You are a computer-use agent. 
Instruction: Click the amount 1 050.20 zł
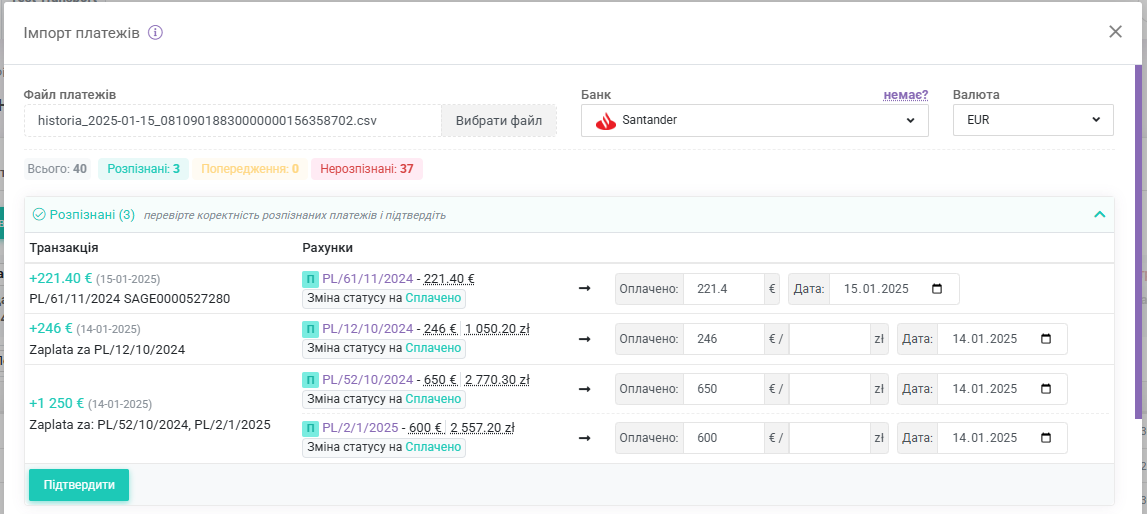coord(497,329)
